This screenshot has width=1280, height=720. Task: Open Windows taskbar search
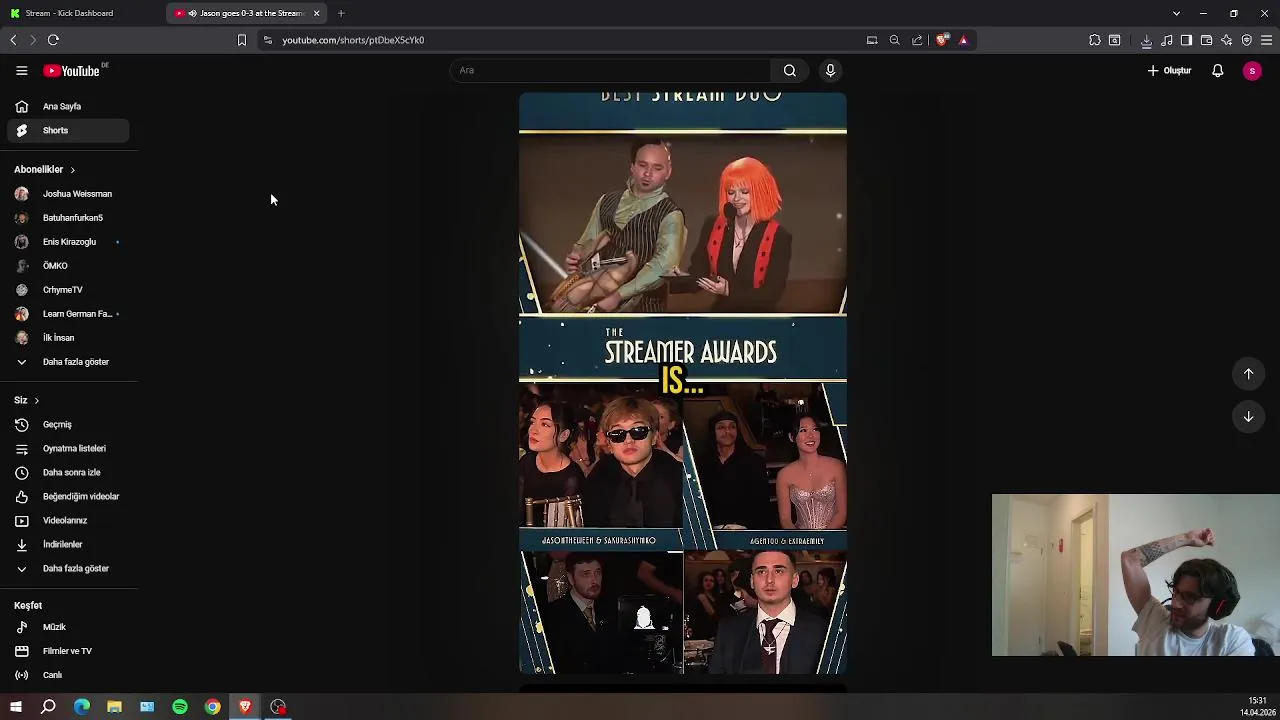[48, 707]
